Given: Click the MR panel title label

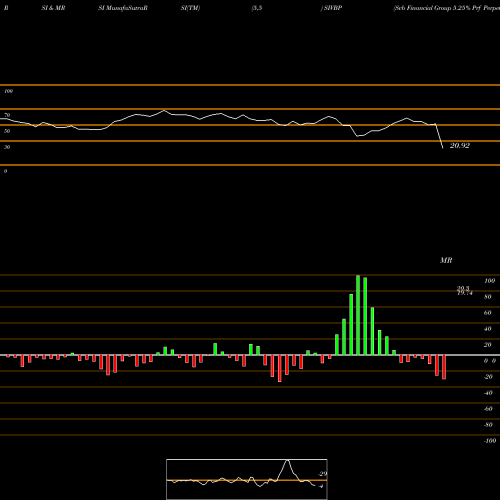Looking at the screenshot, I should (446, 260).
